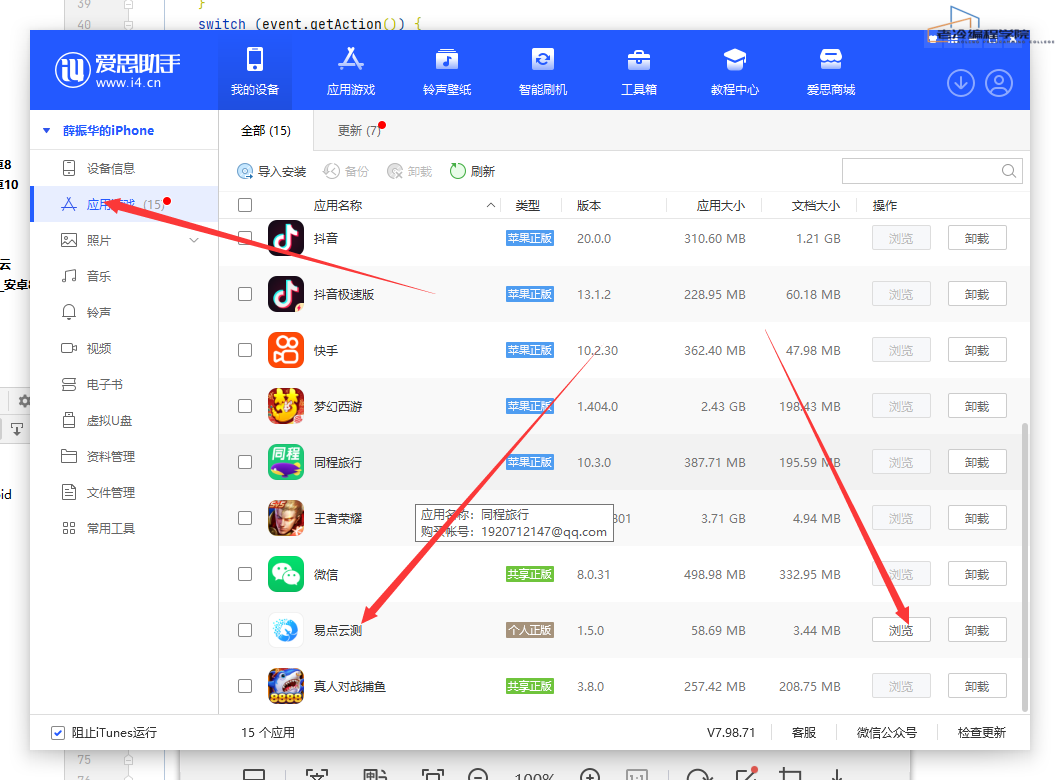Switch to the 更新 (7) tab
The height and width of the screenshot is (780, 1060).
(360, 130)
